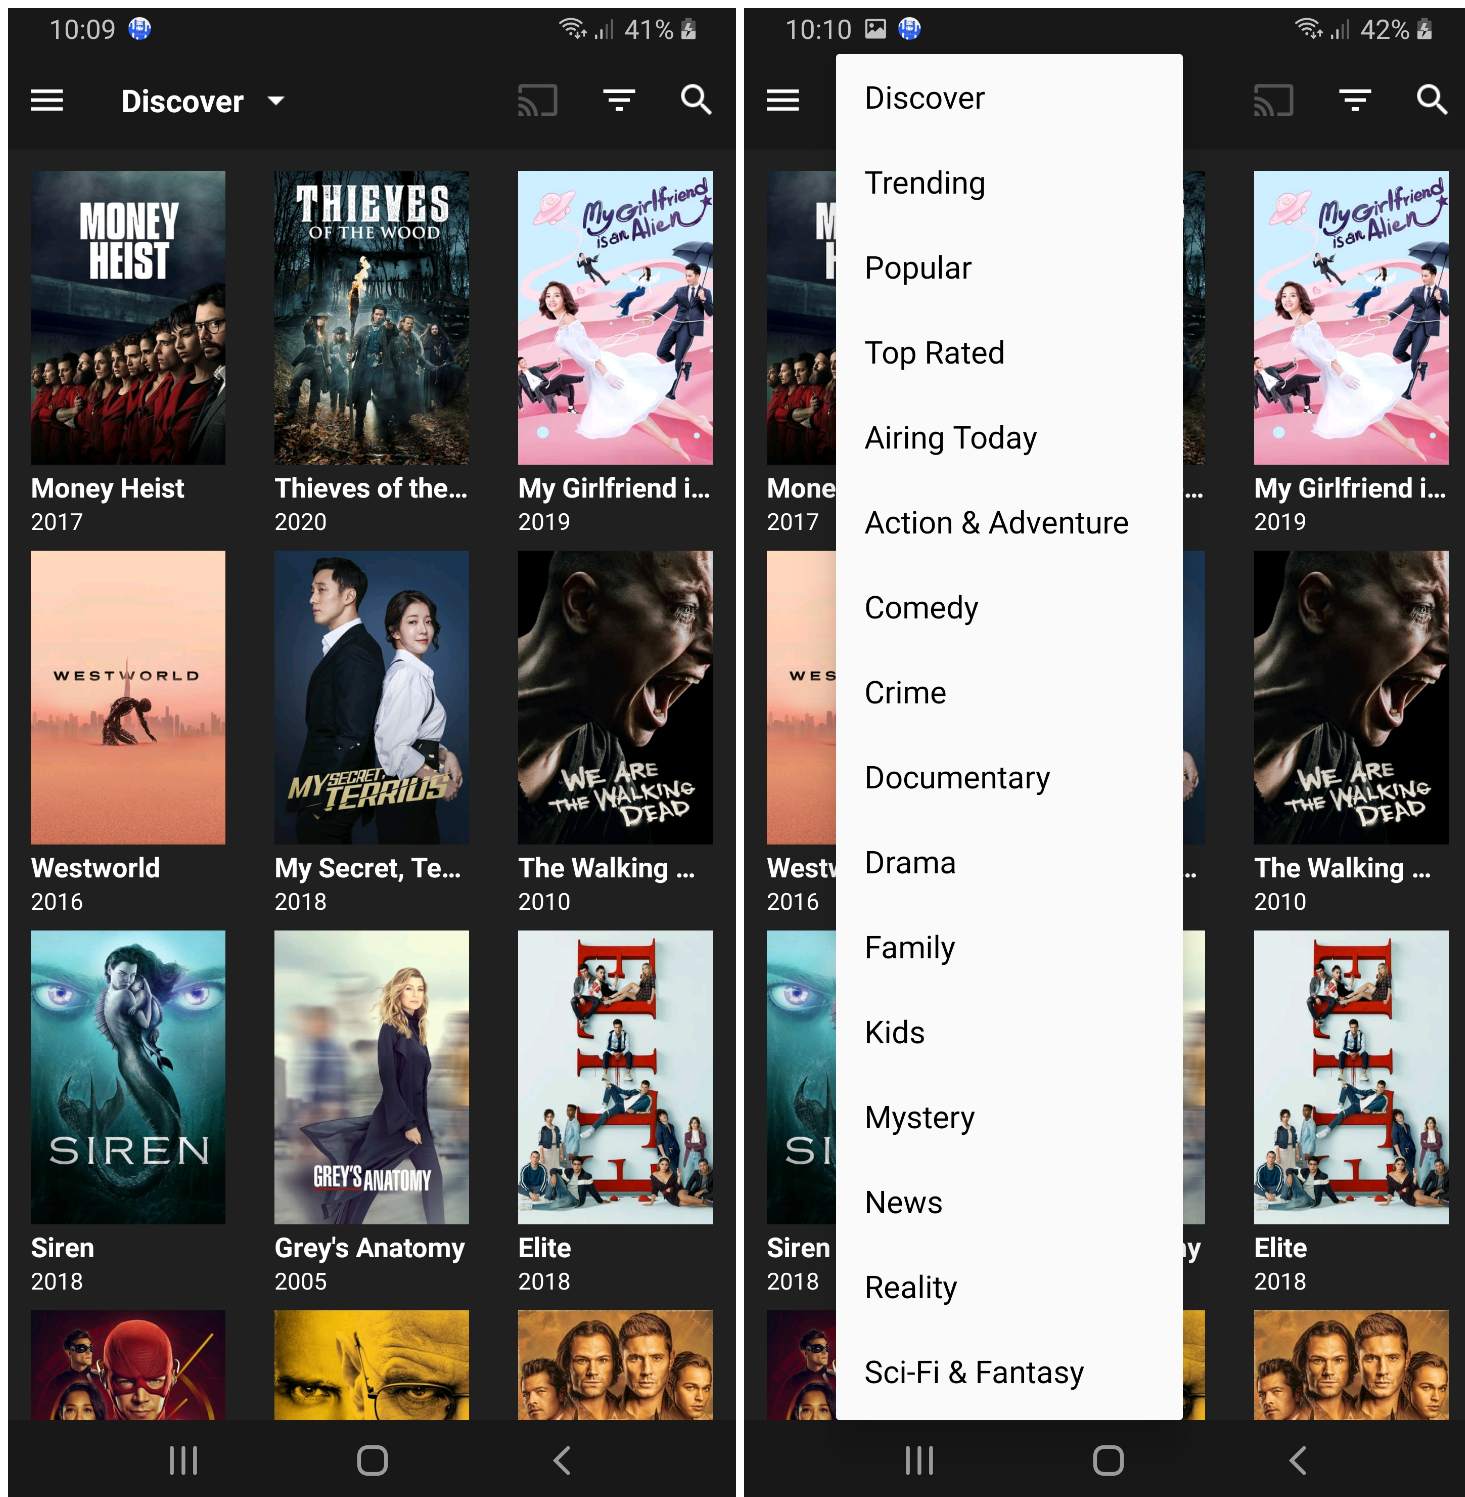
Task: Open filter icon in left screen
Action: 619,100
